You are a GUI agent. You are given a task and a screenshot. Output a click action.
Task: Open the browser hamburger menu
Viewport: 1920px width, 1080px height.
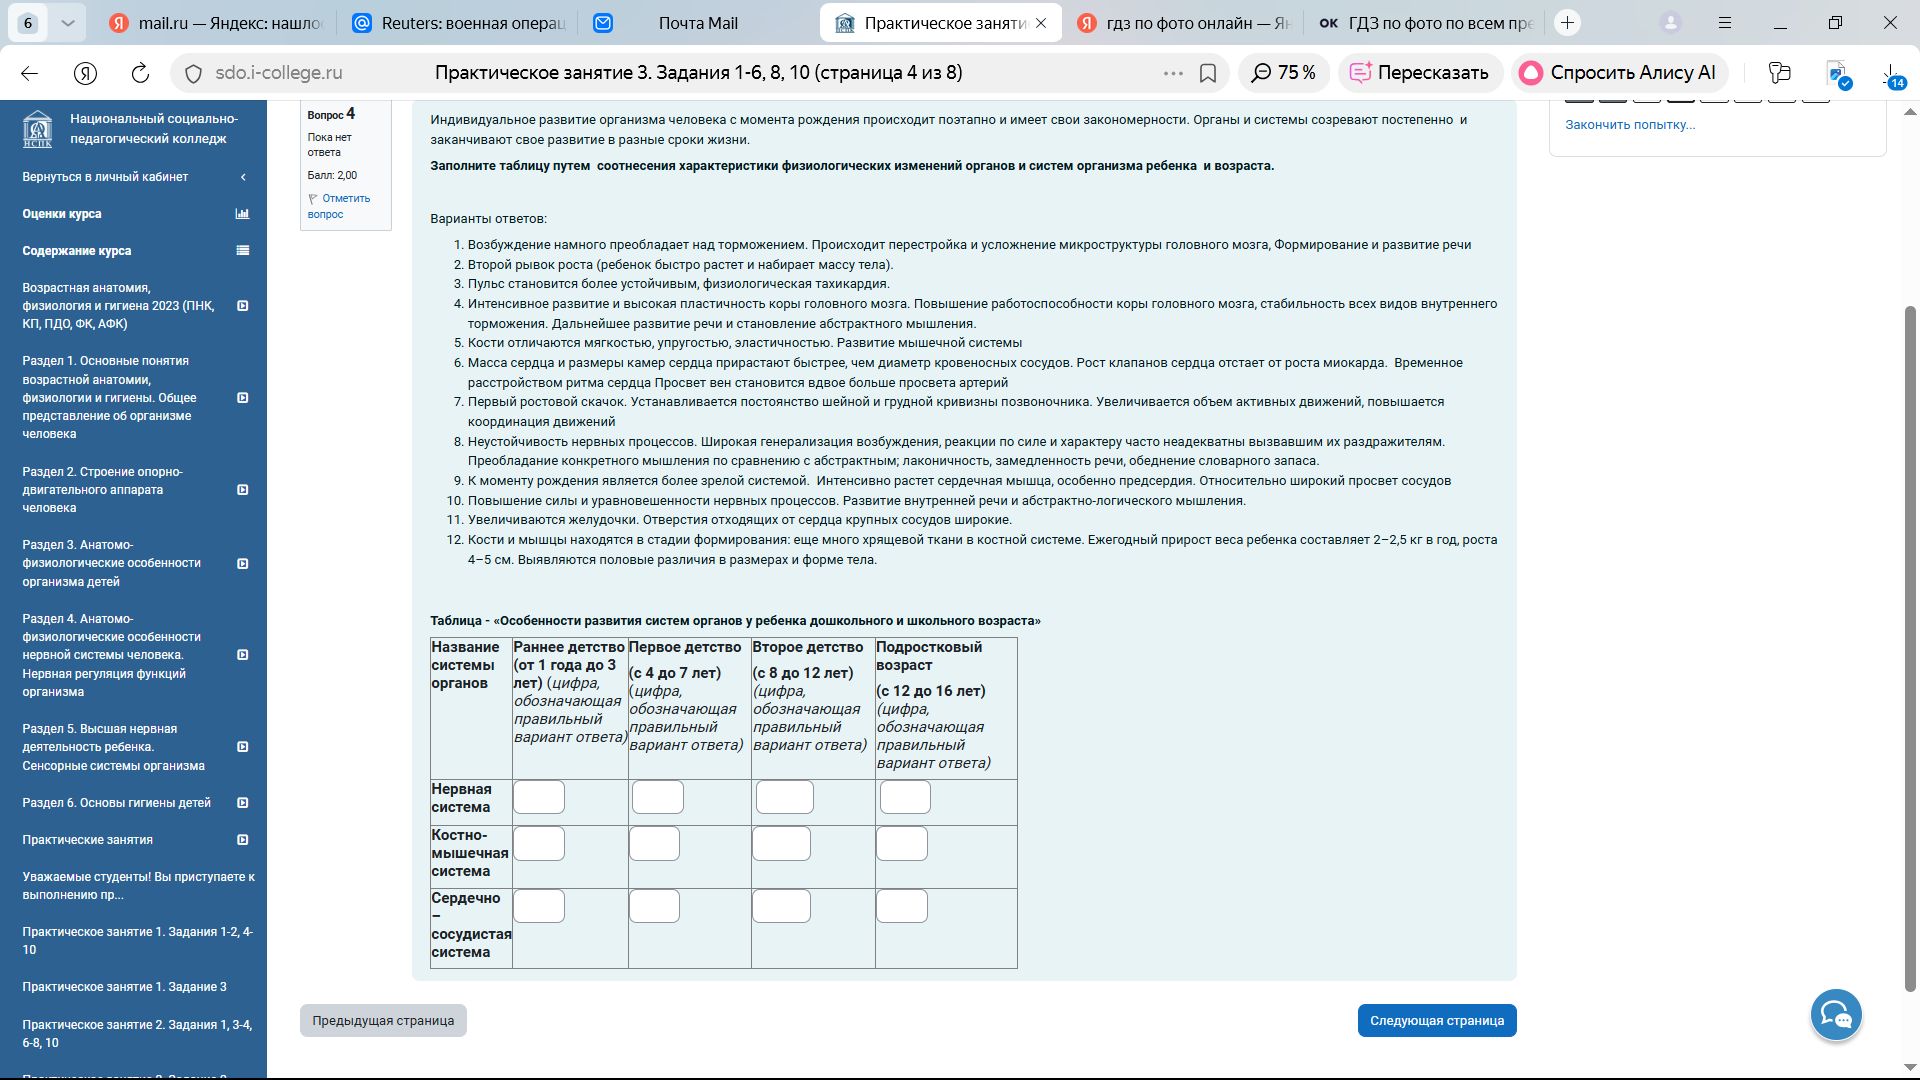point(1725,23)
